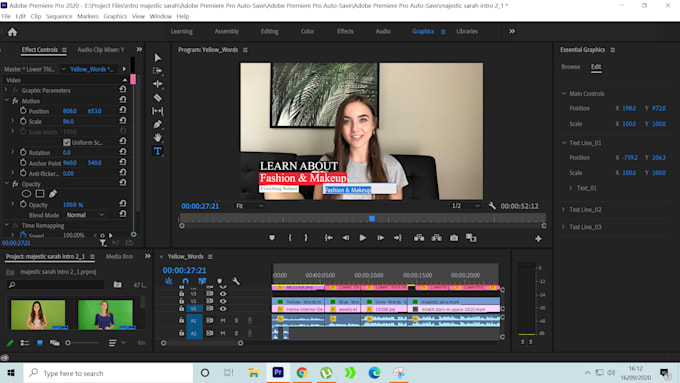Image resolution: width=680 pixels, height=383 pixels.
Task: Open the Blend Mode Normal dropdown
Action: (x=85, y=215)
